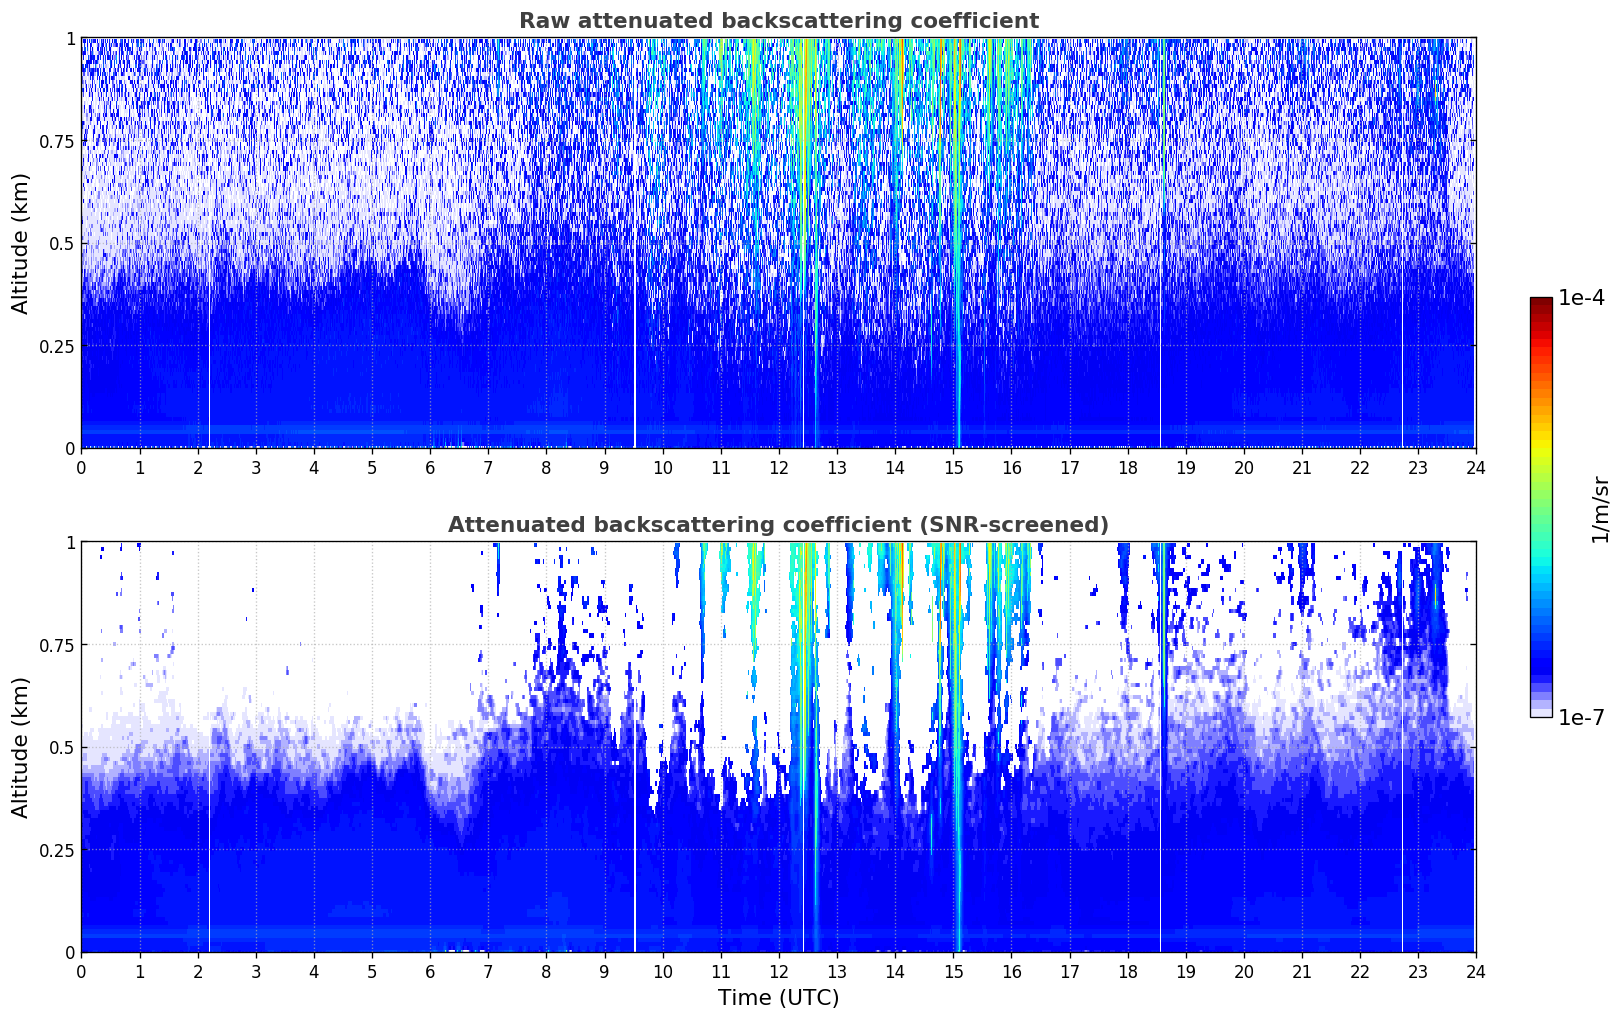Click the SNR-screened plot's 'Altitude (km)' axis label

click(x=21, y=747)
